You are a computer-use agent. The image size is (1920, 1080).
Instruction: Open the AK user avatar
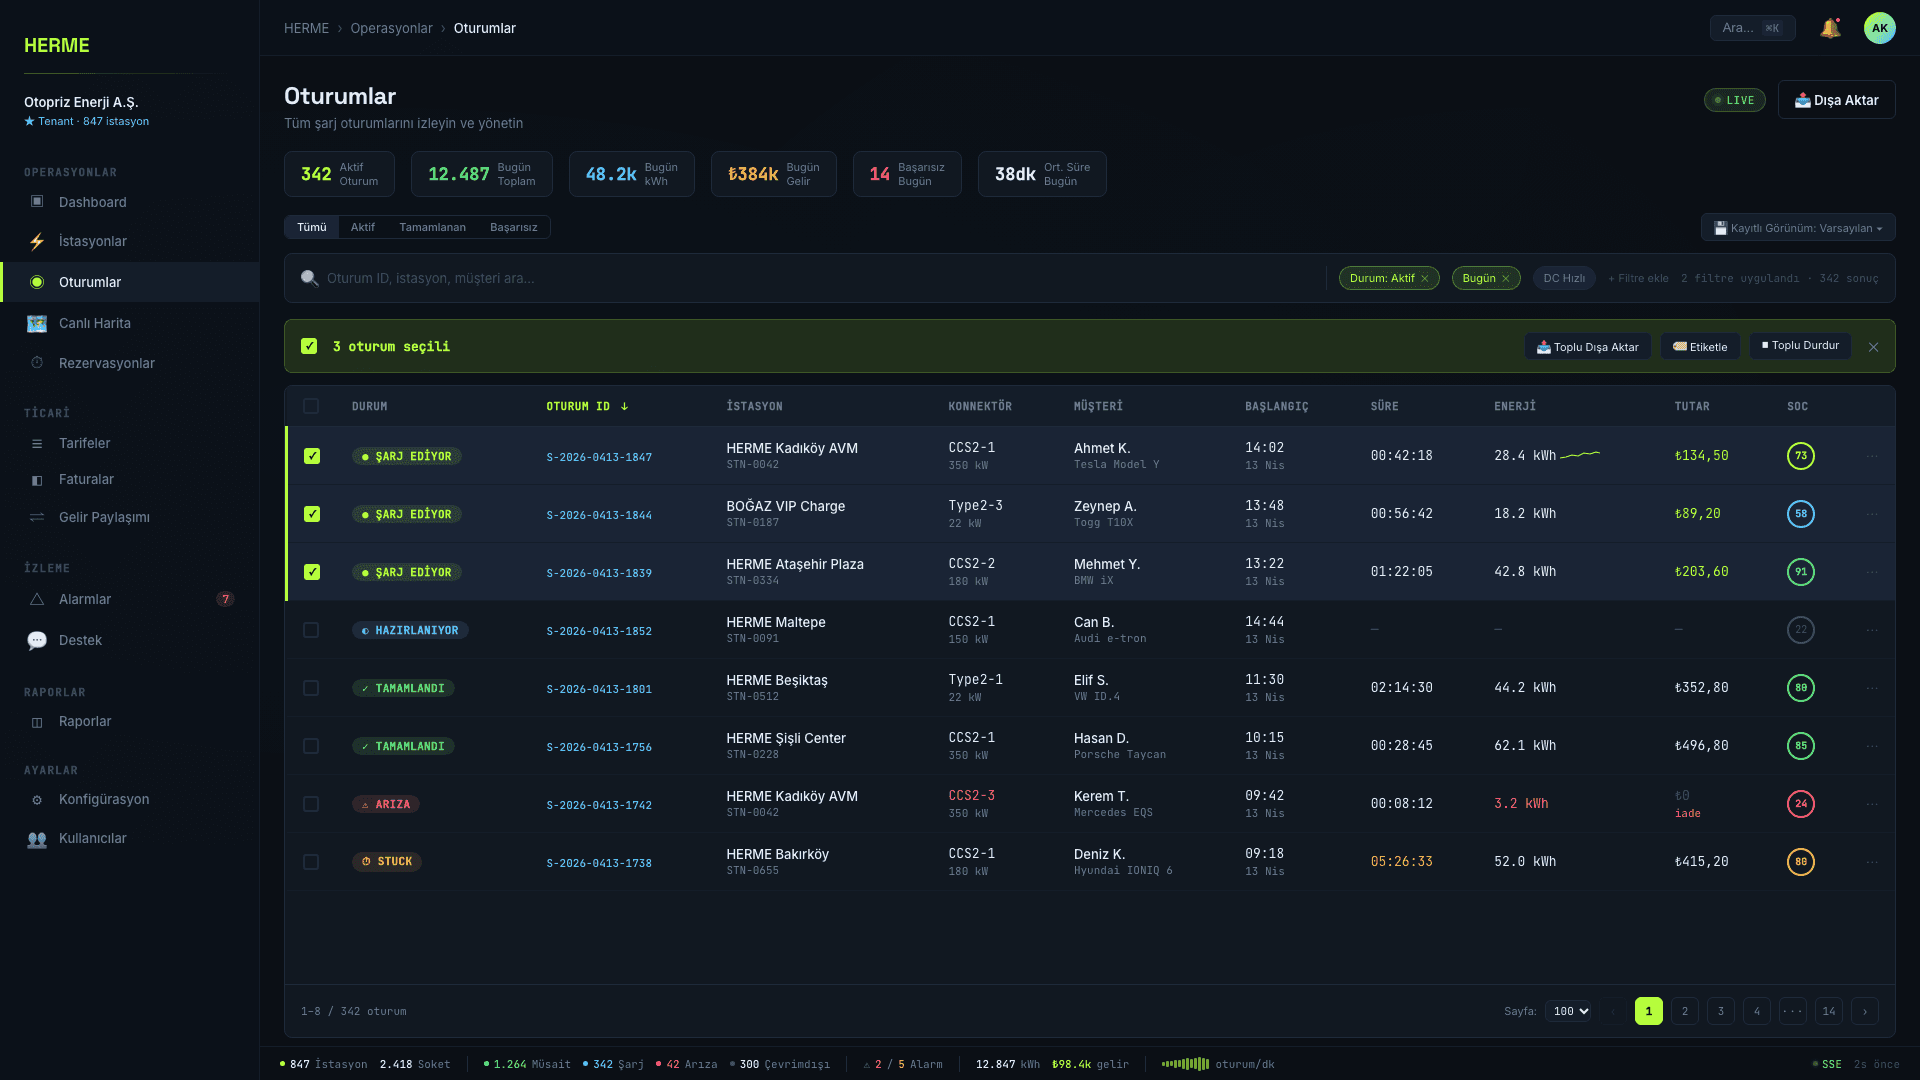1880,28
